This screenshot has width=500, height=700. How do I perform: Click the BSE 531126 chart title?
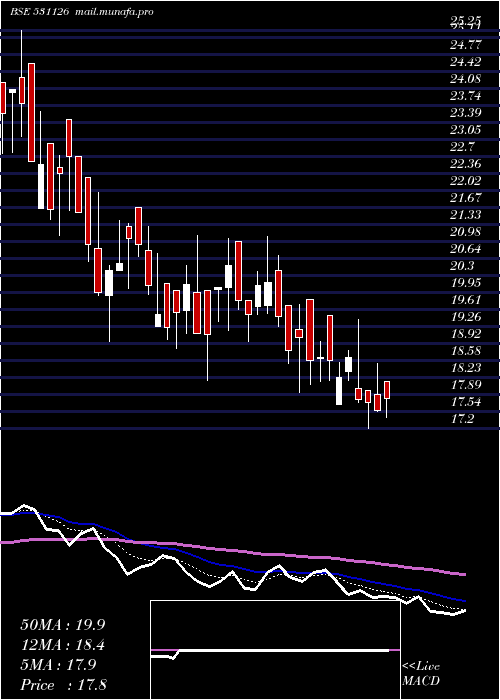40,12
